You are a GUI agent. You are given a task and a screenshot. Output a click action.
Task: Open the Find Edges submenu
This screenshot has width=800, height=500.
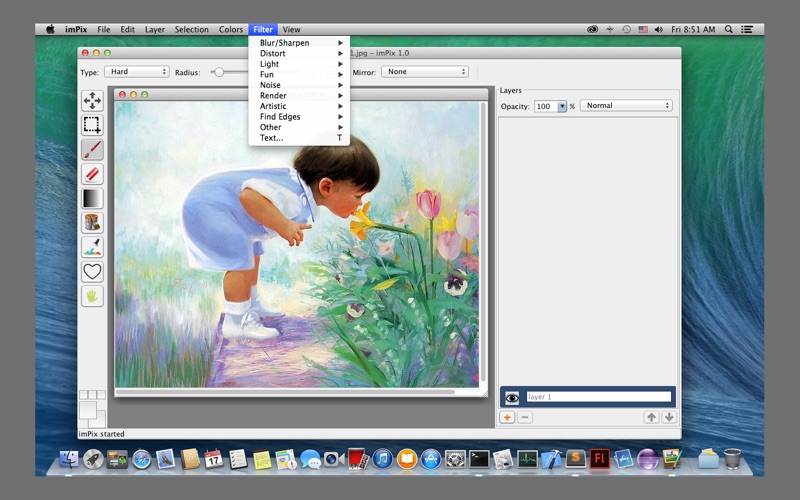[x=299, y=117]
